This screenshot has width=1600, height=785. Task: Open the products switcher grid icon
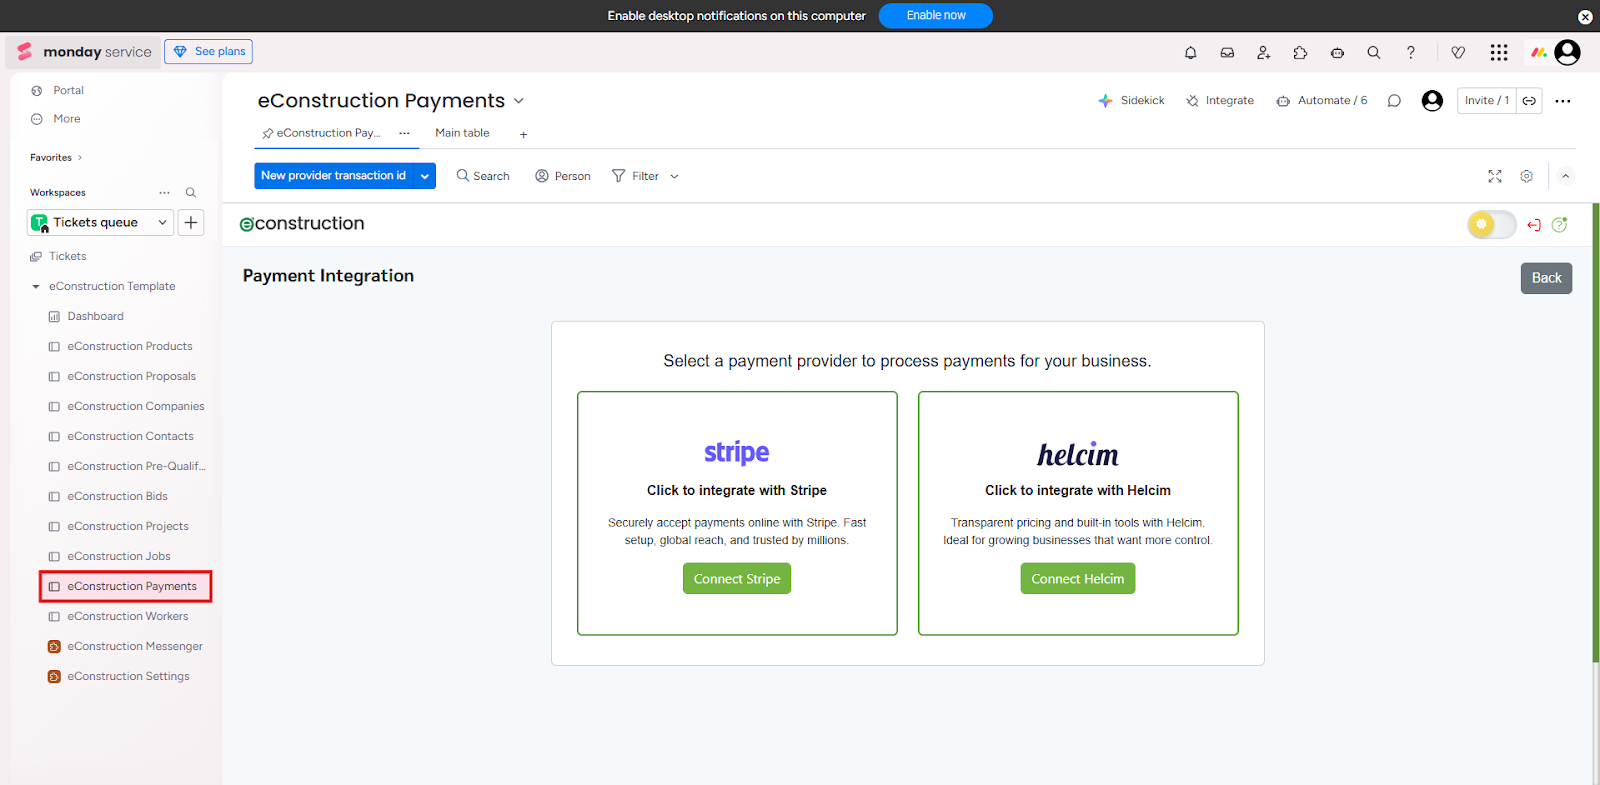[1498, 53]
